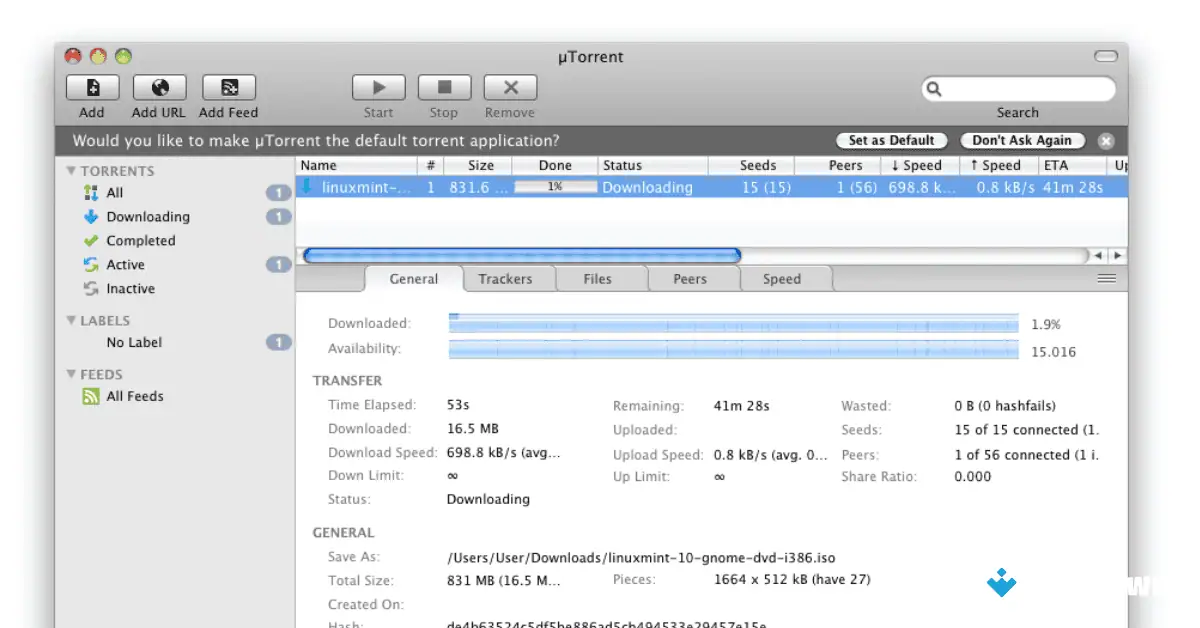This screenshot has width=1200, height=628.
Task: Click Don't Ask Again in the banner
Action: [x=1022, y=140]
